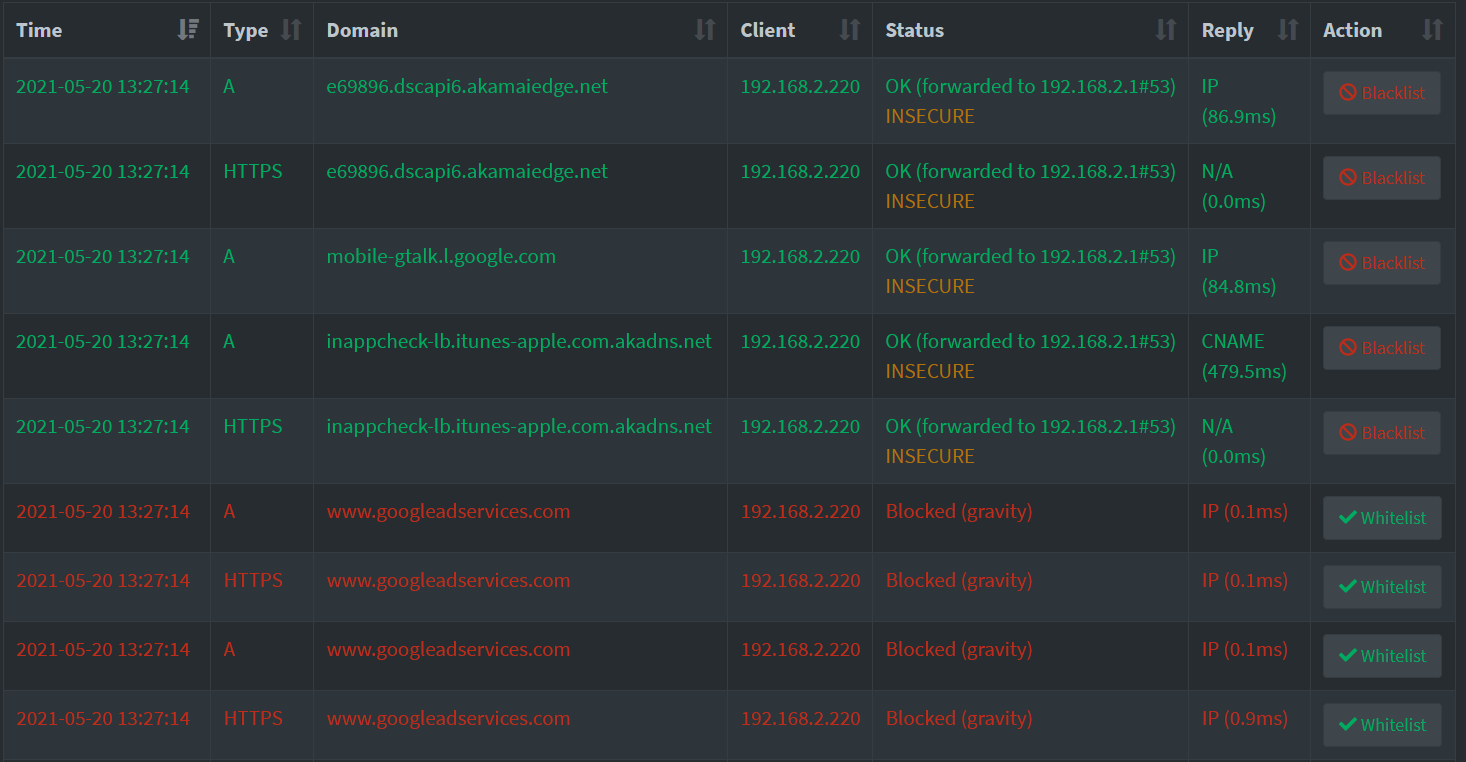This screenshot has width=1466, height=762.
Task: Click the sort arrows beside Reply header
Action: pyautogui.click(x=1288, y=30)
